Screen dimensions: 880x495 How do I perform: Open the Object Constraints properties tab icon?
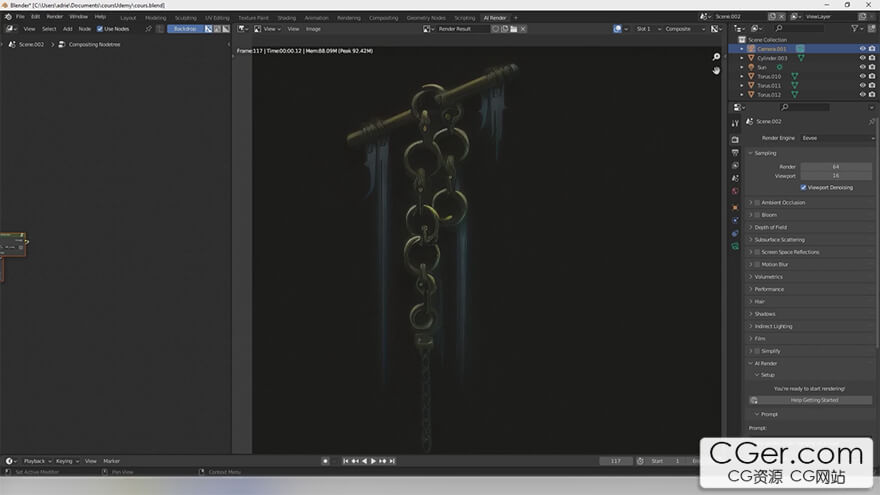pyautogui.click(x=735, y=233)
